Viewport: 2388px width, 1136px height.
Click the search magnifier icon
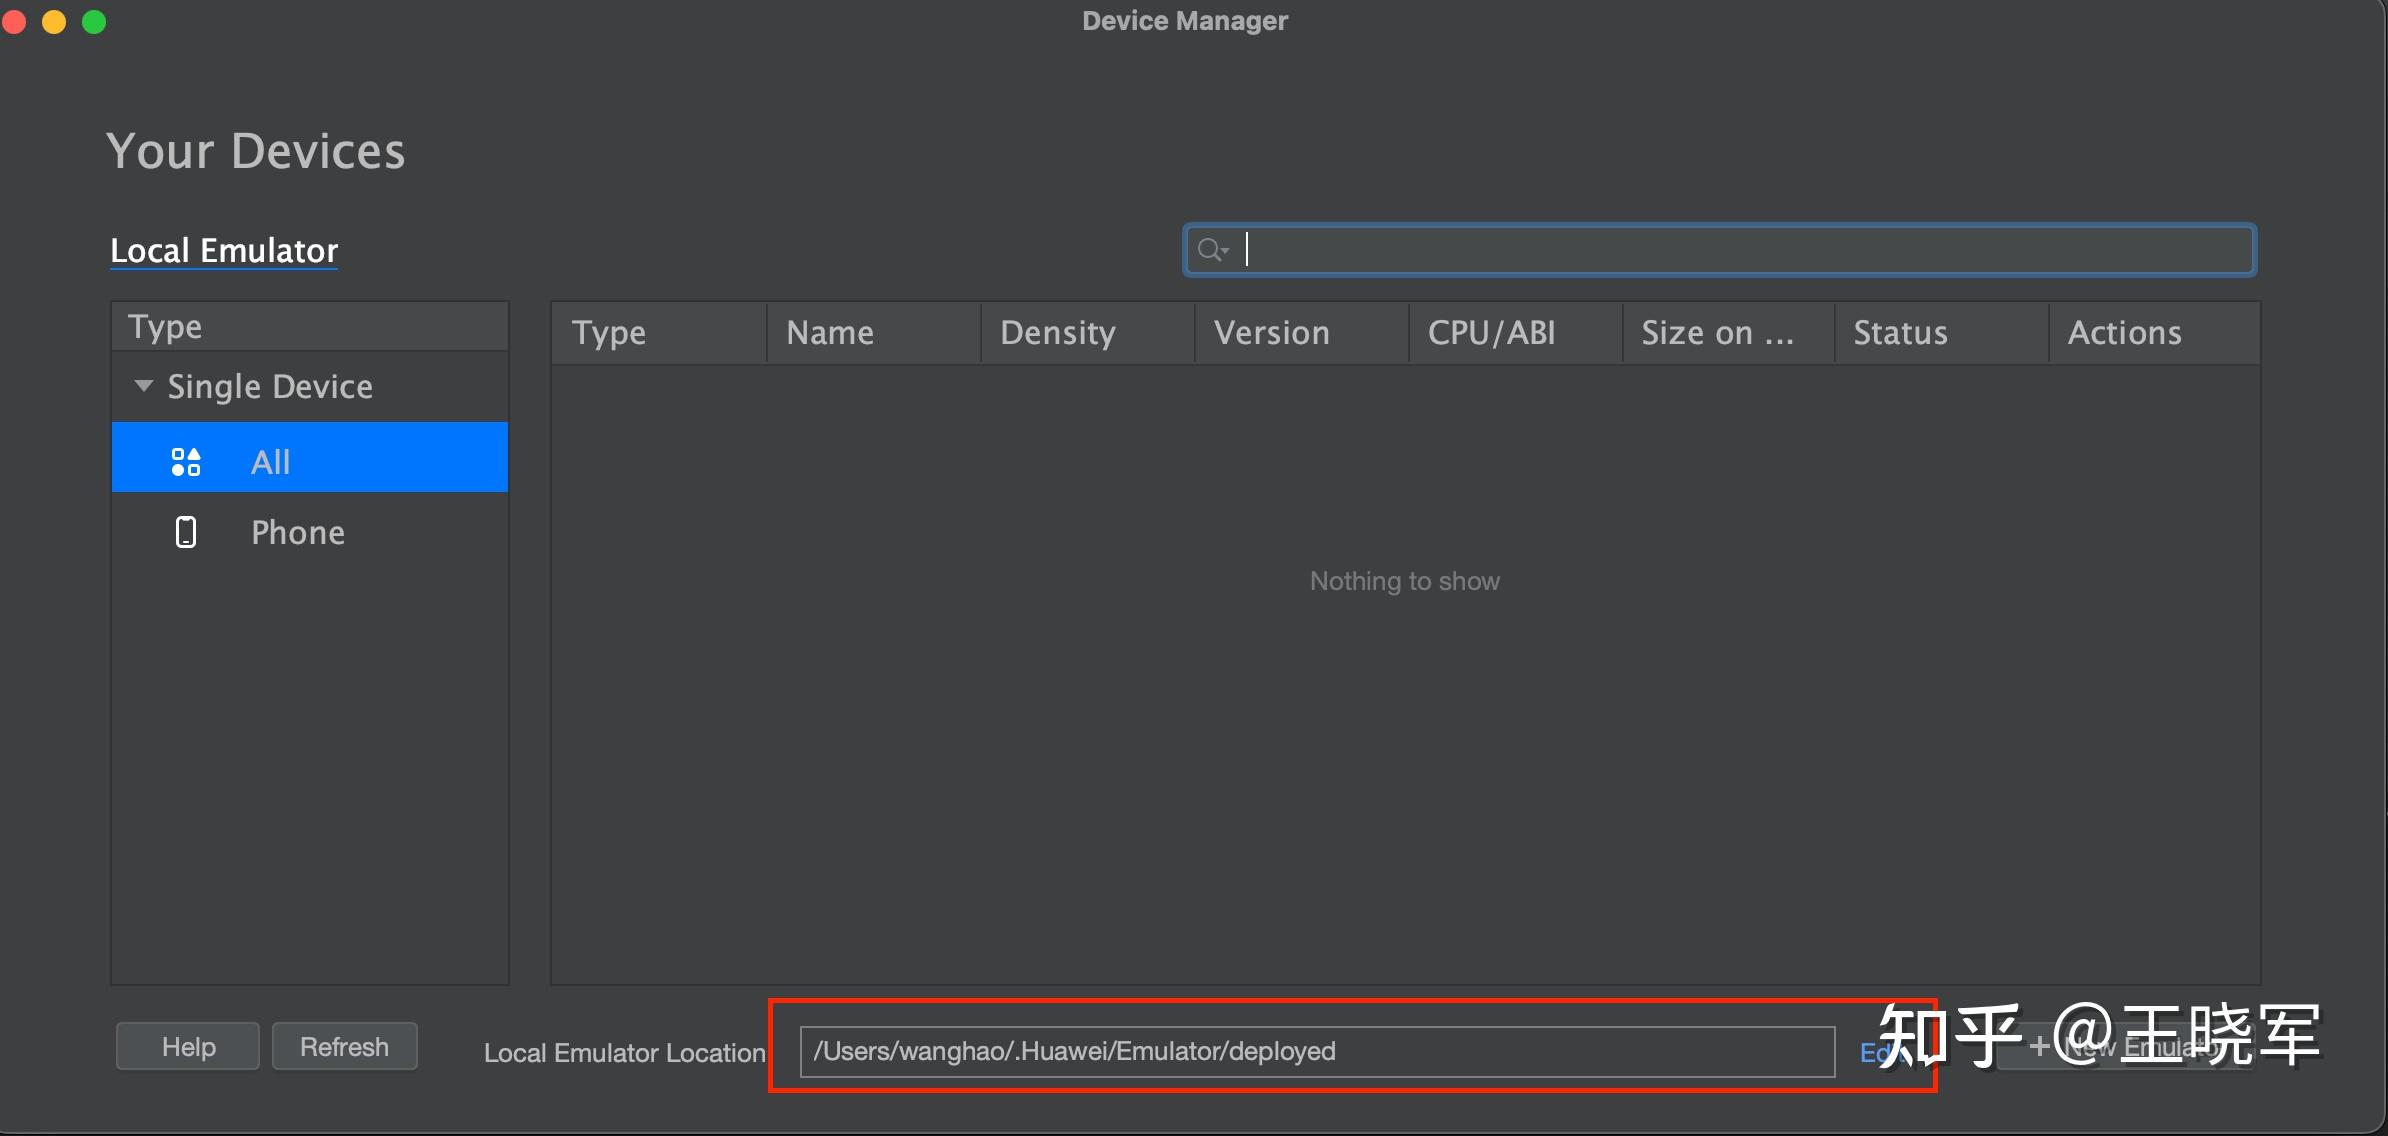1211,250
